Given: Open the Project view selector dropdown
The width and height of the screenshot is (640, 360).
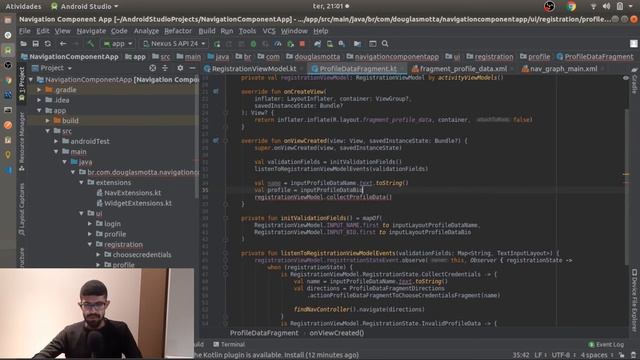Looking at the screenshot, I should (52, 68).
